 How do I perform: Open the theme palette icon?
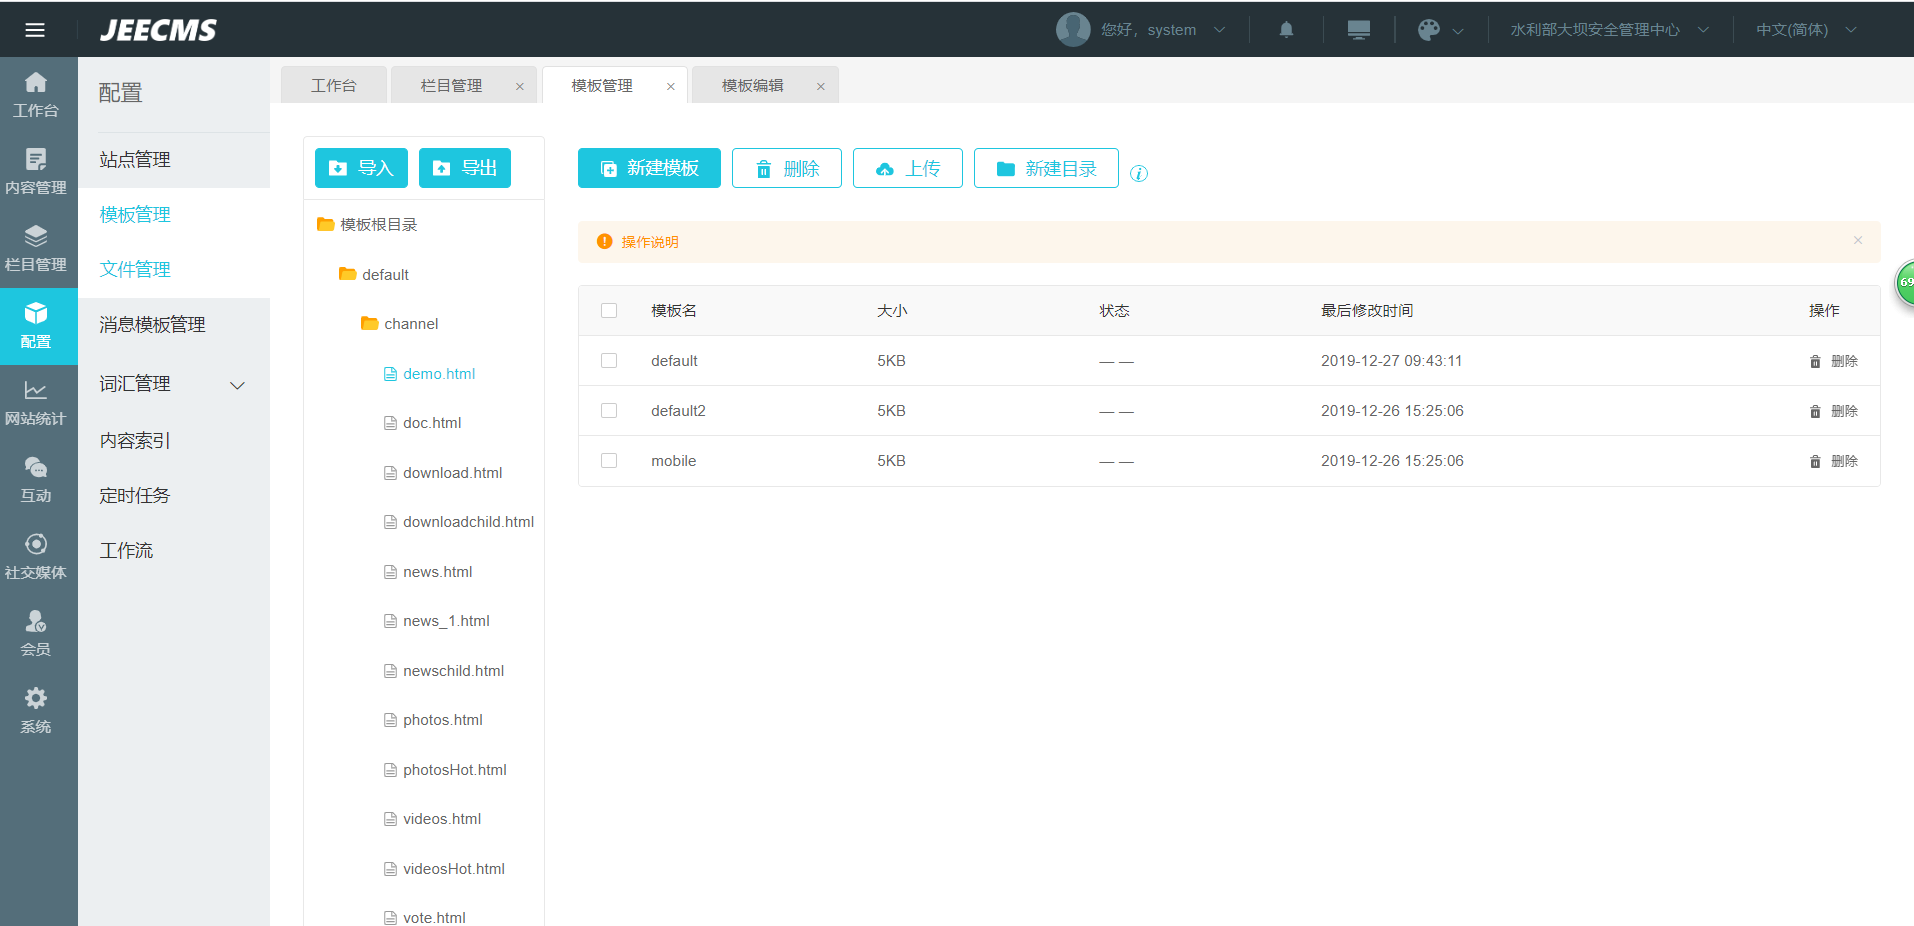pos(1429,30)
